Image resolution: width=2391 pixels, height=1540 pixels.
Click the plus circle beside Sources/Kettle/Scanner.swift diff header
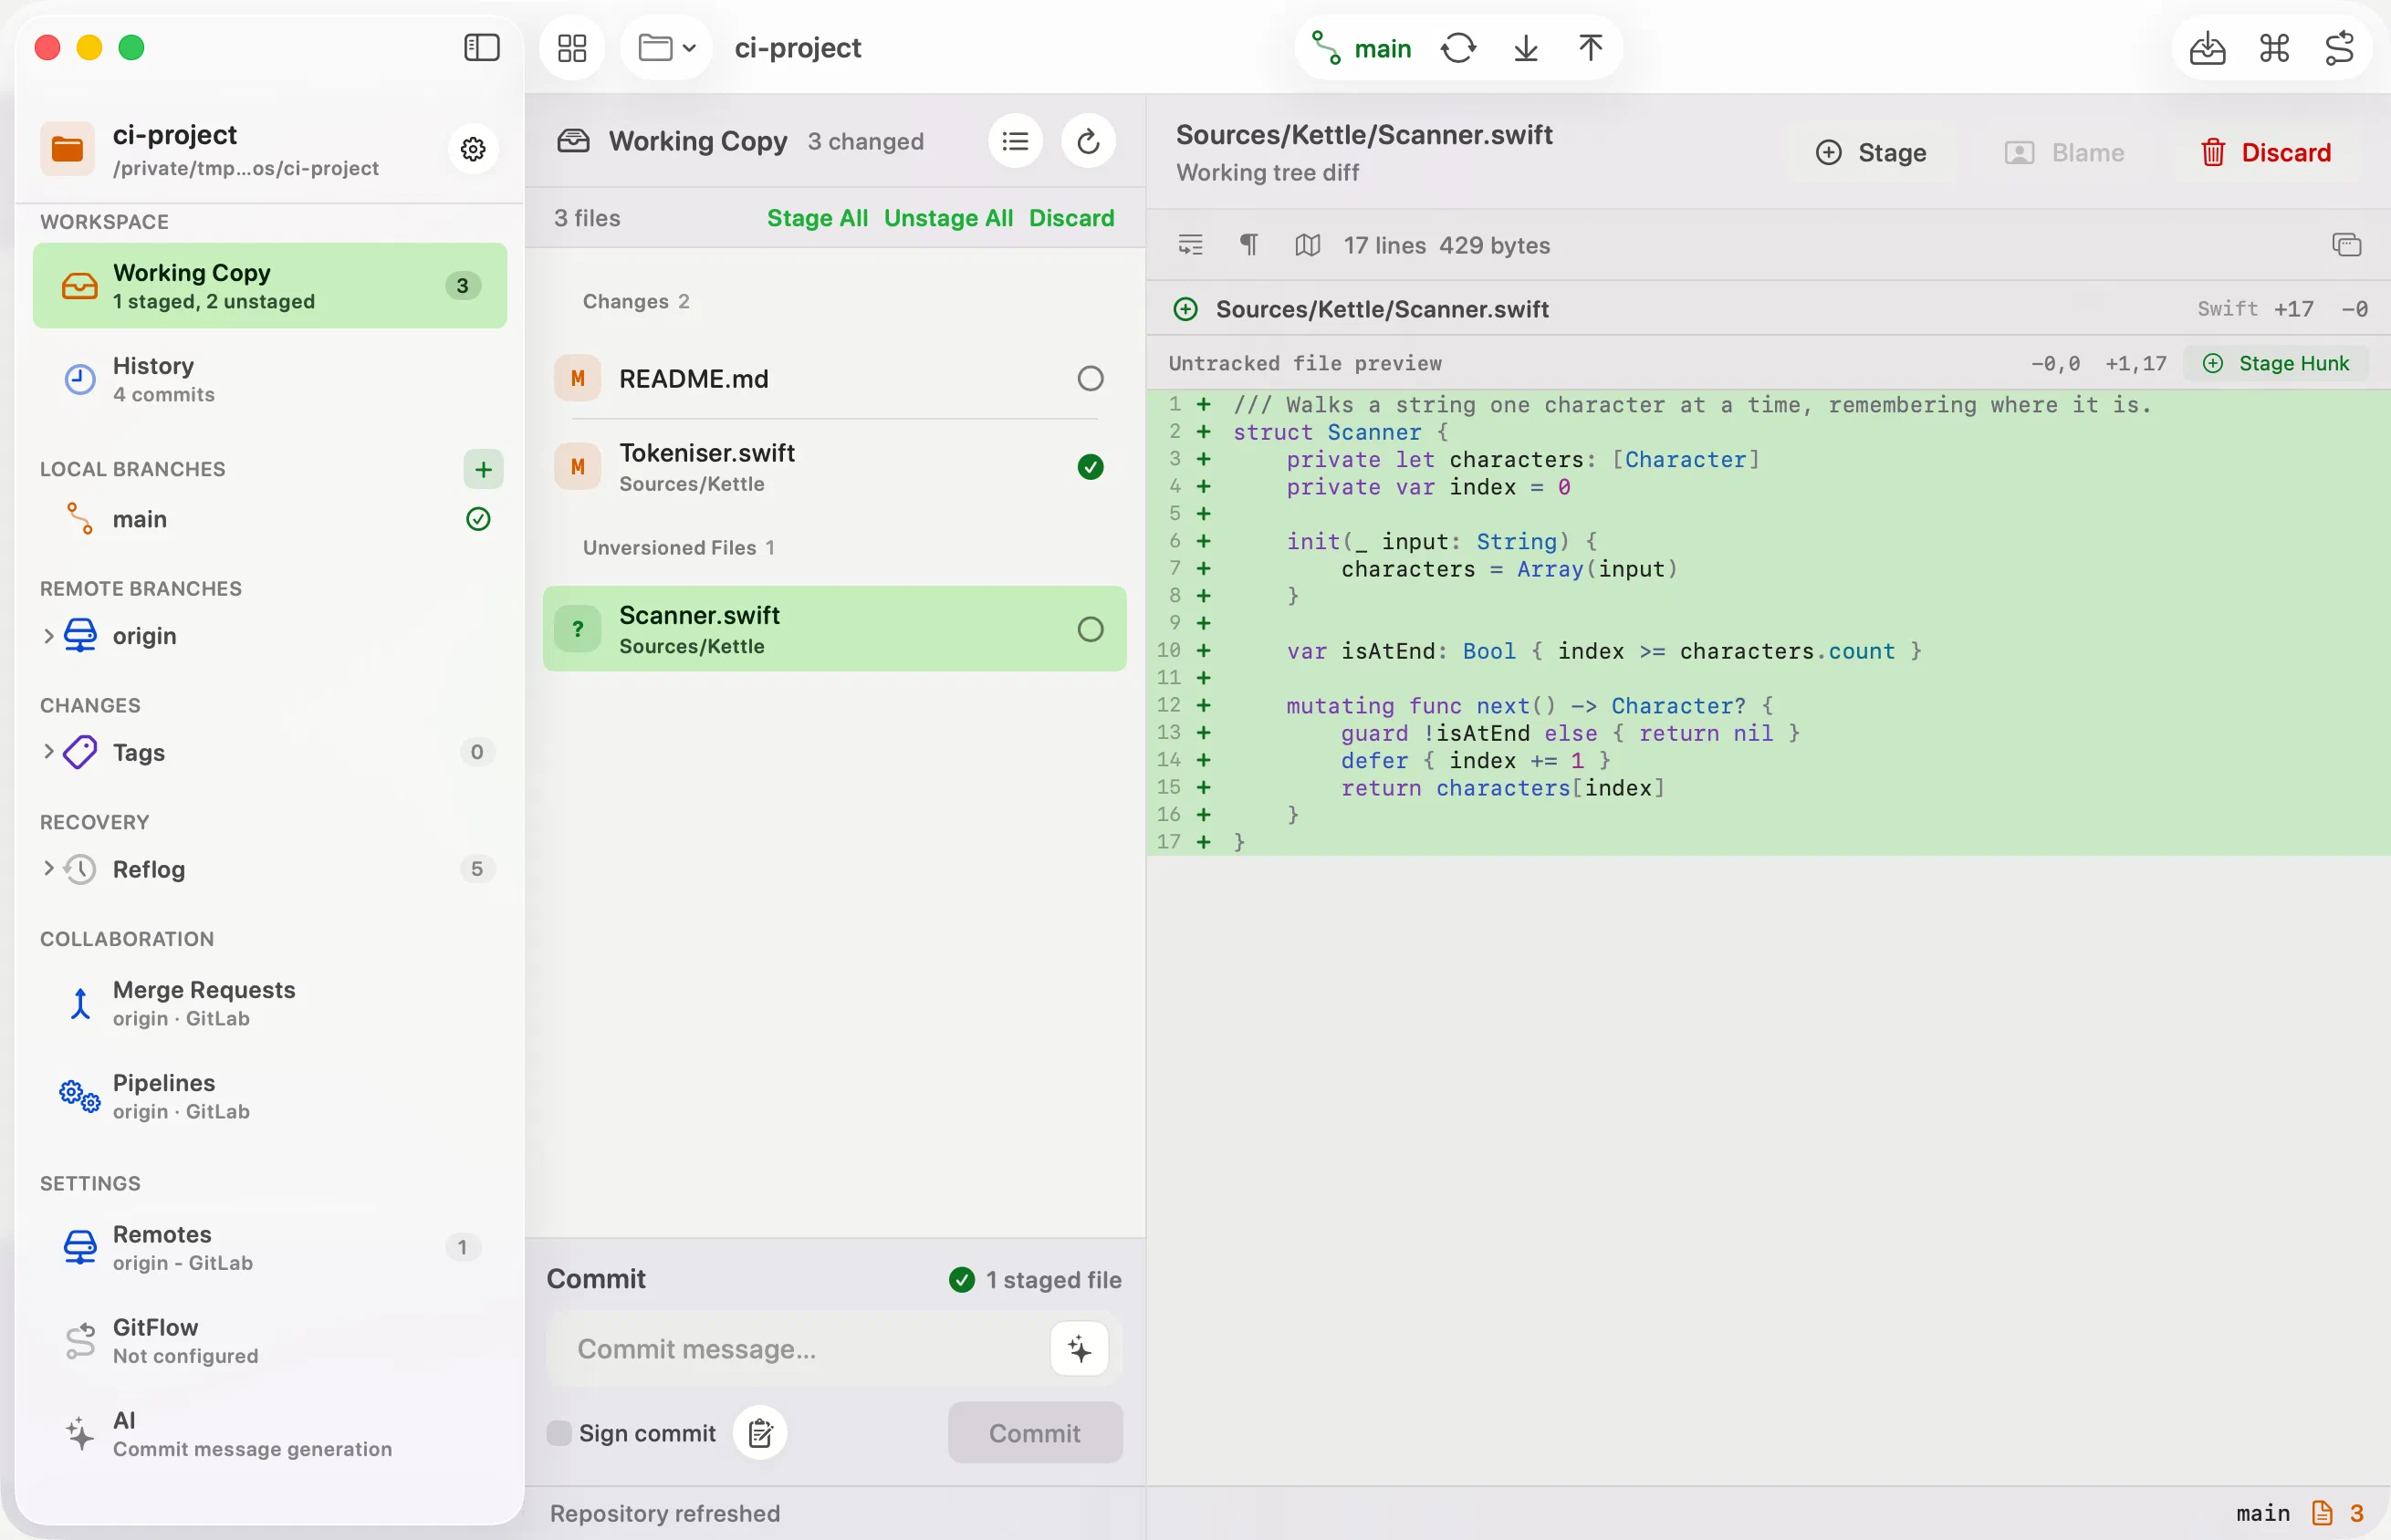coord(1185,309)
